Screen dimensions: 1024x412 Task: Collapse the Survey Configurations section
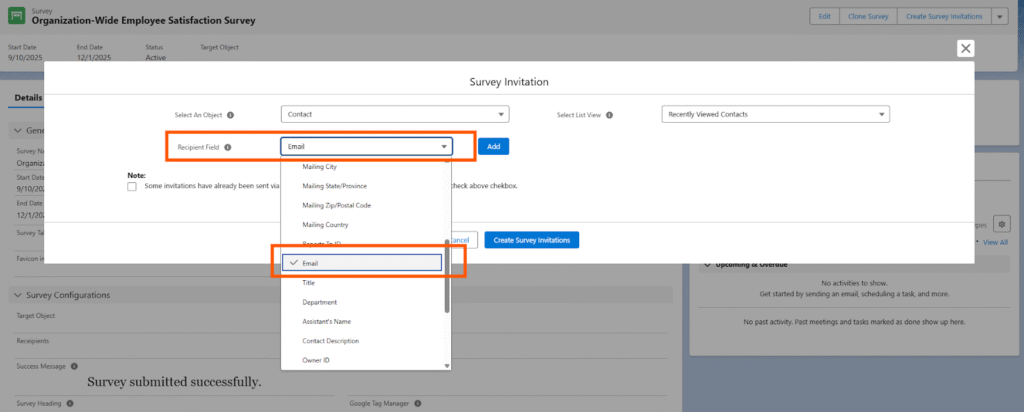(17, 295)
